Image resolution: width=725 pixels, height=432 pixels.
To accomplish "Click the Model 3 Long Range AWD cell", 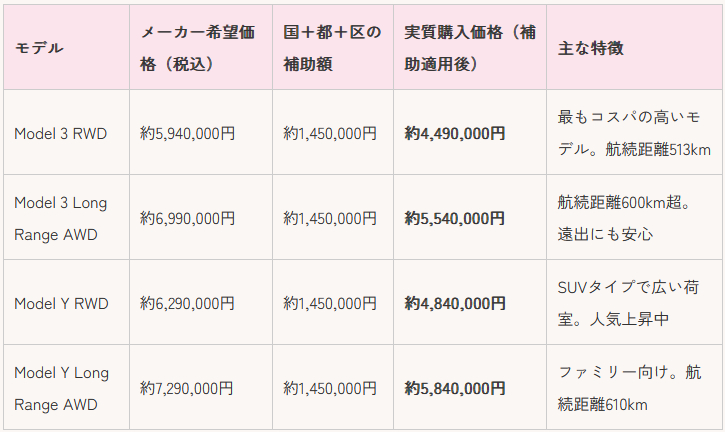I will [x=60, y=218].
